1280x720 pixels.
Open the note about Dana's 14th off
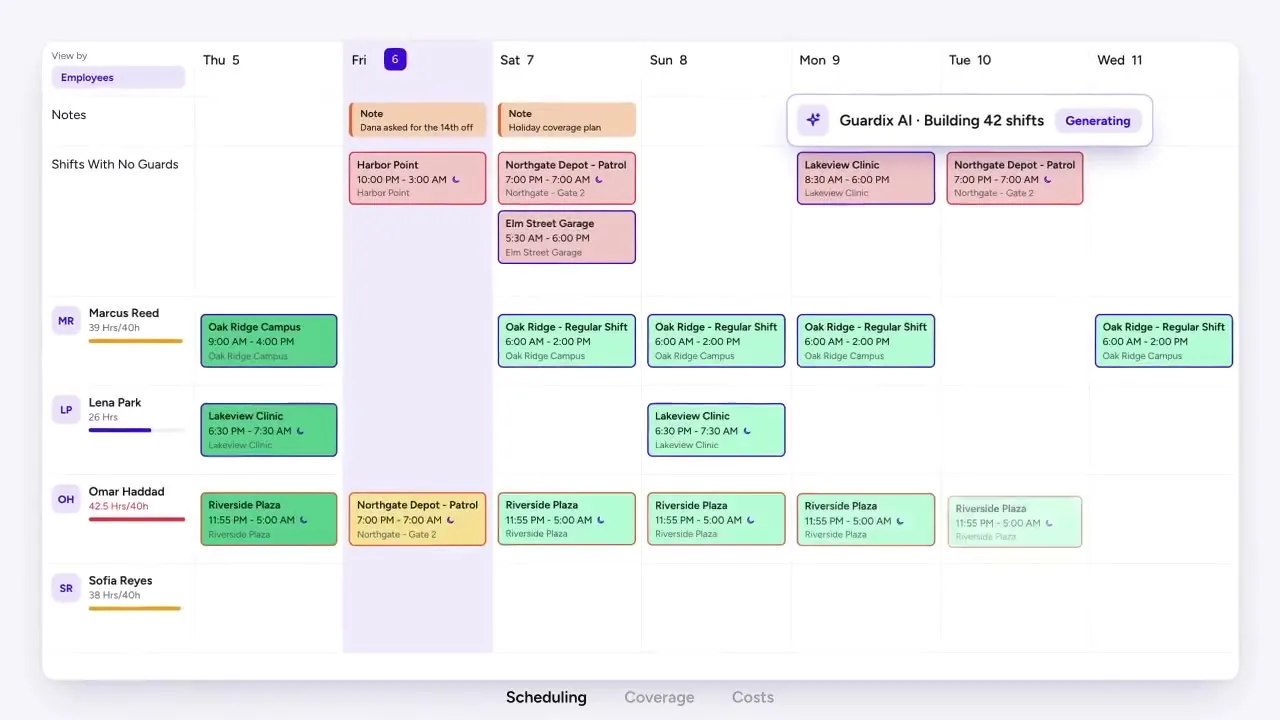point(418,120)
